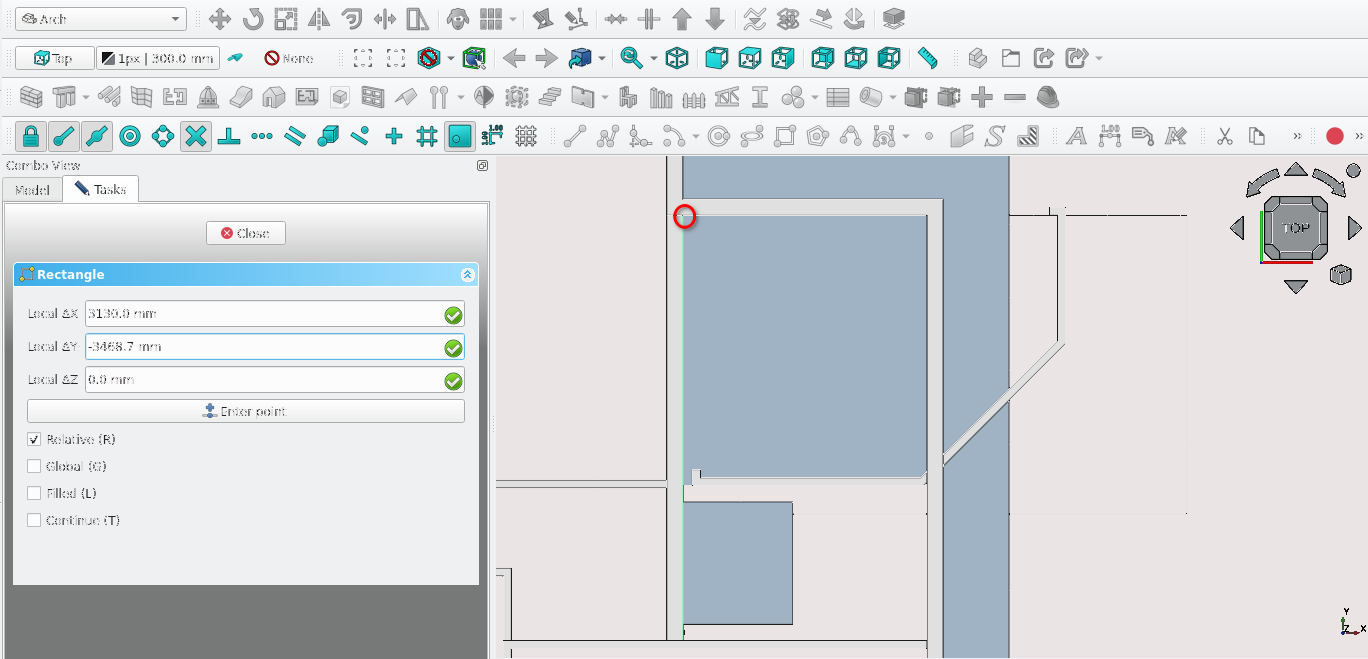Screen dimensions: 1368x659
Task: Enable Snap to Grid
Action: click(427, 136)
